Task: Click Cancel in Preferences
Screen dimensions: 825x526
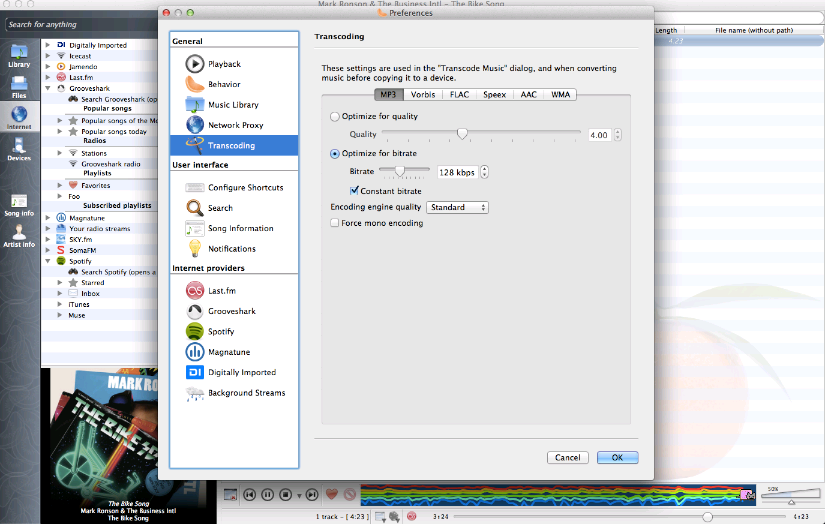Action: coord(568,458)
